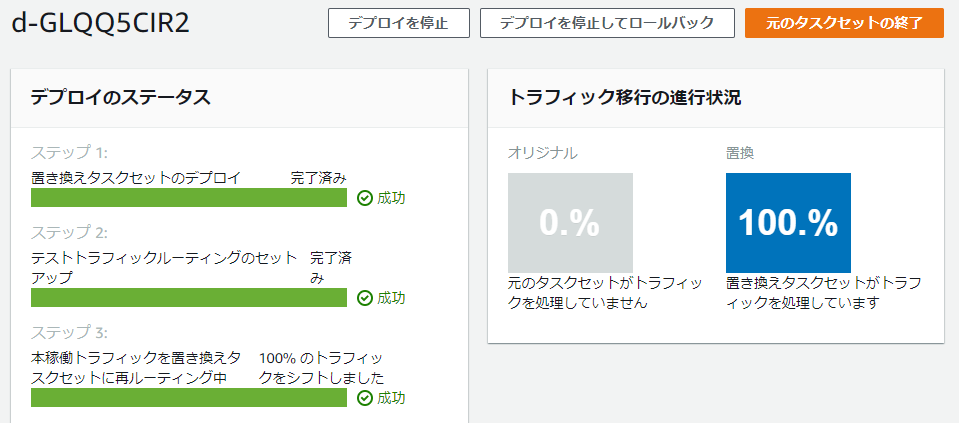Click the Step 1 green progress bar
The height and width of the screenshot is (423, 959).
tap(189, 198)
